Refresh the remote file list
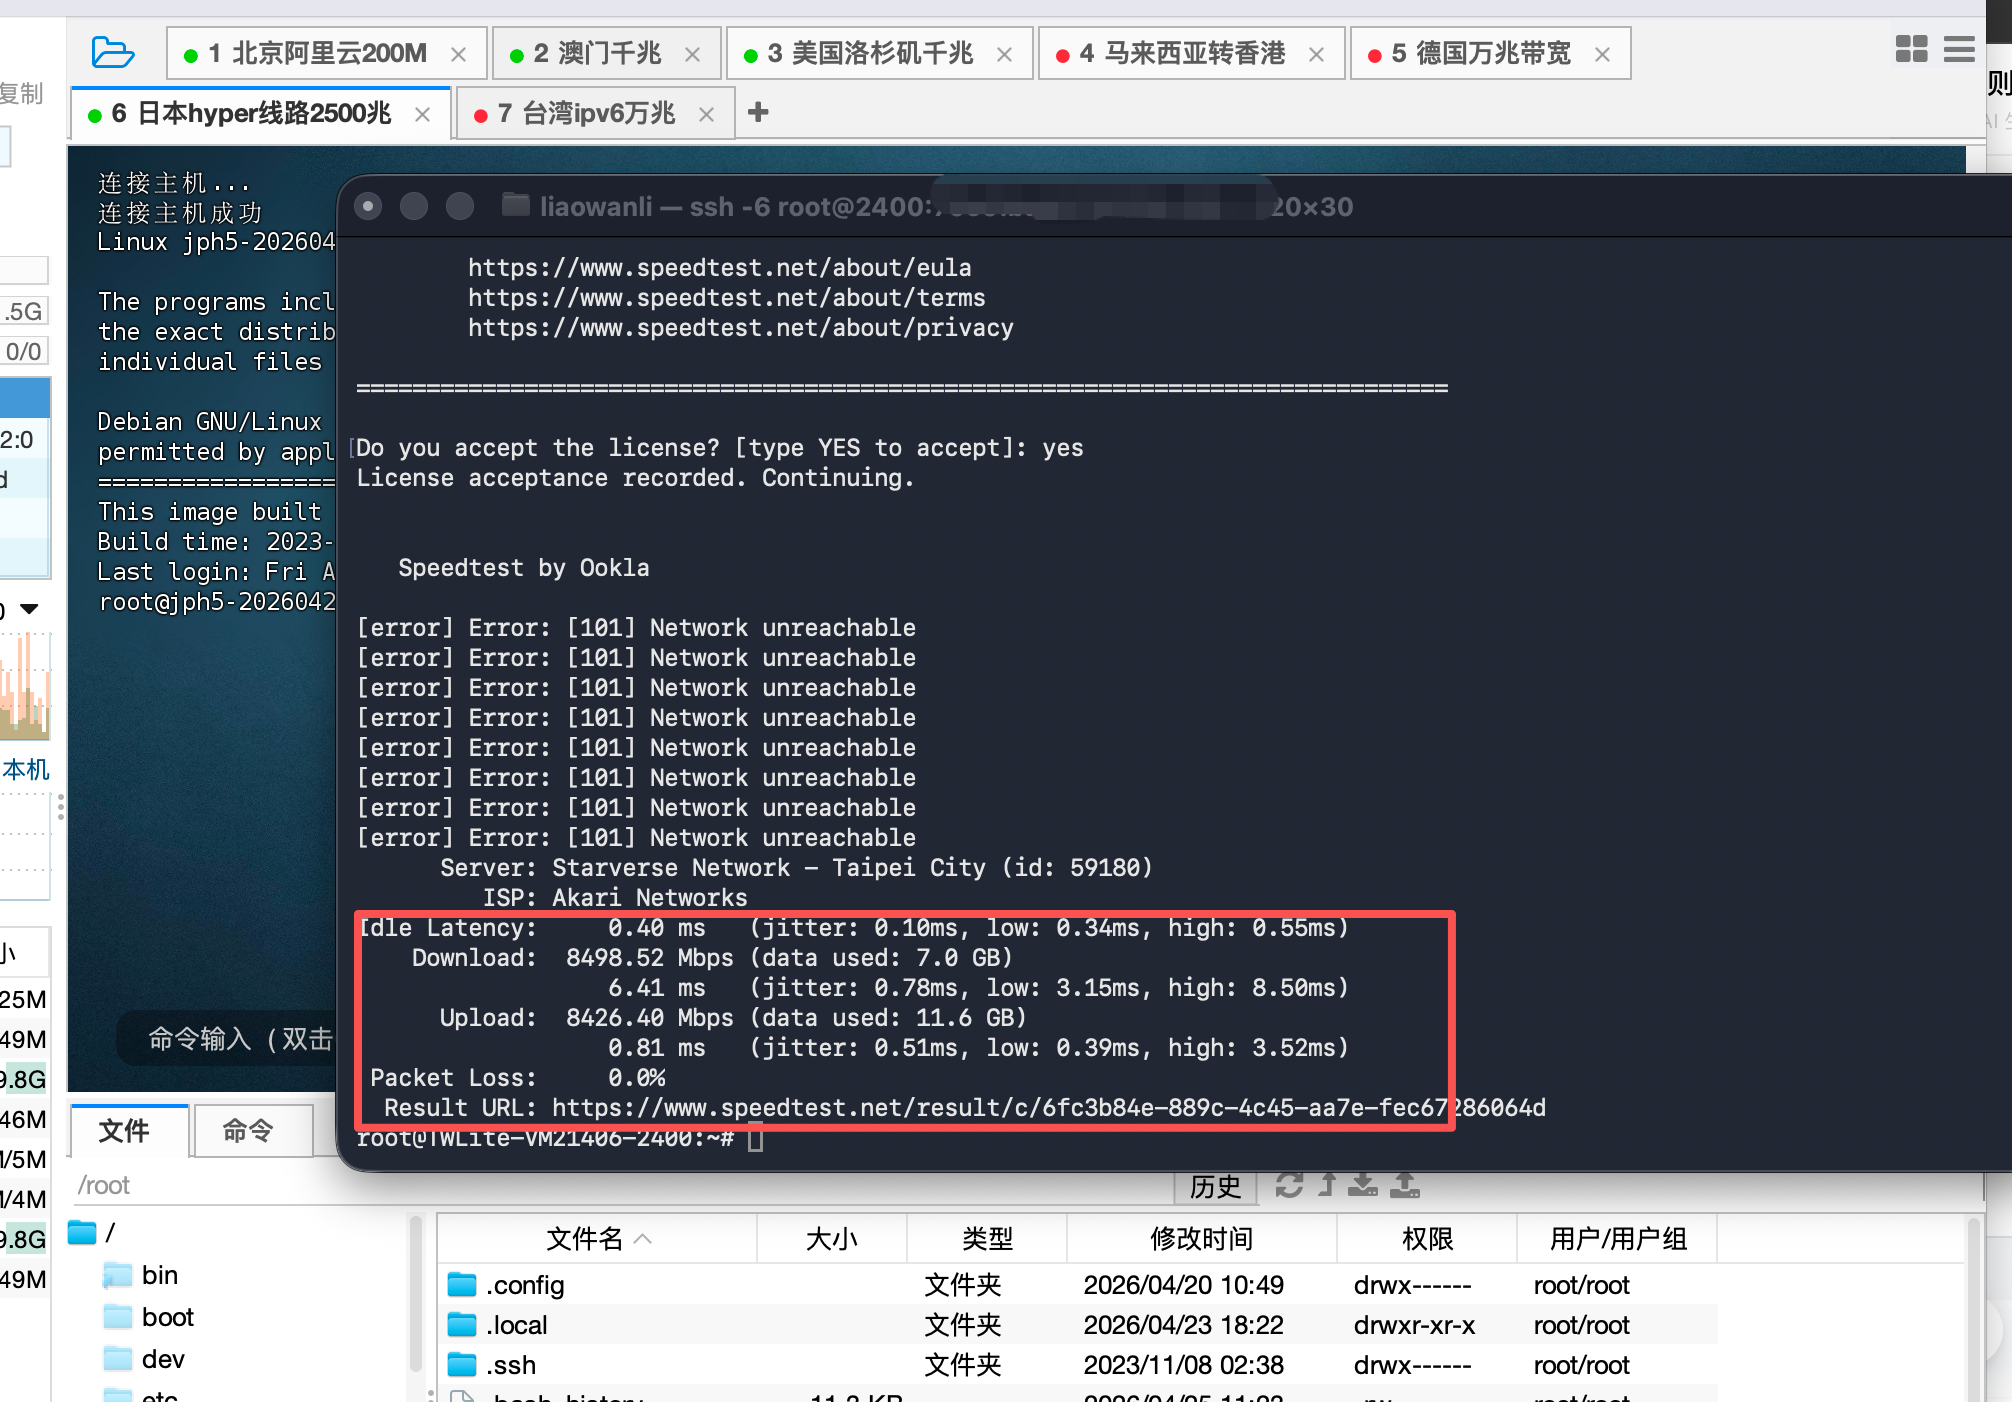This screenshot has height=1402, width=2012. (x=1289, y=1185)
